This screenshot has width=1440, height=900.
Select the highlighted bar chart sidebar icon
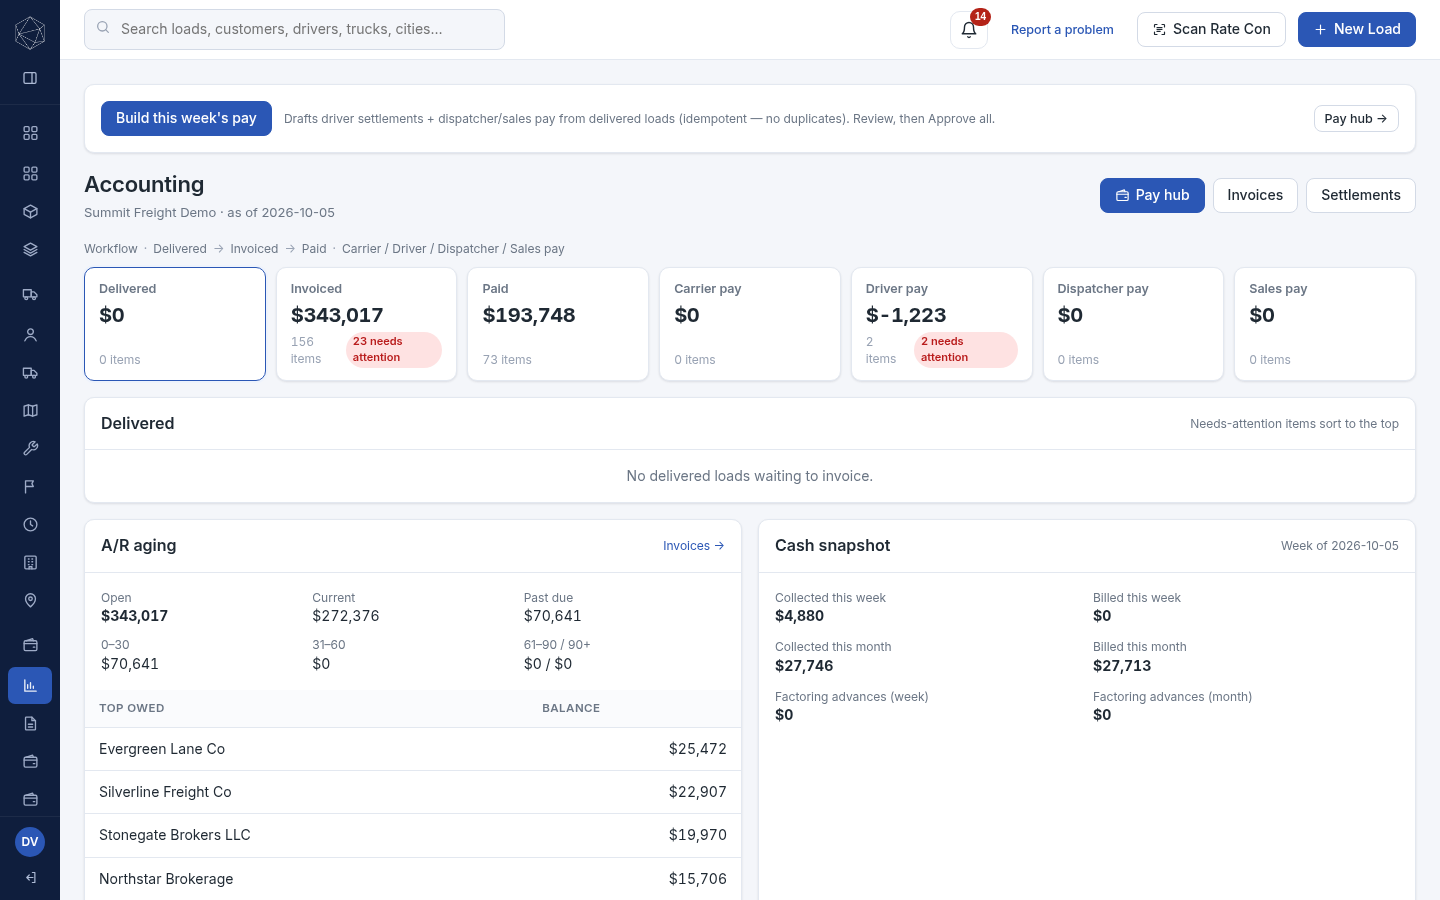pyautogui.click(x=30, y=685)
